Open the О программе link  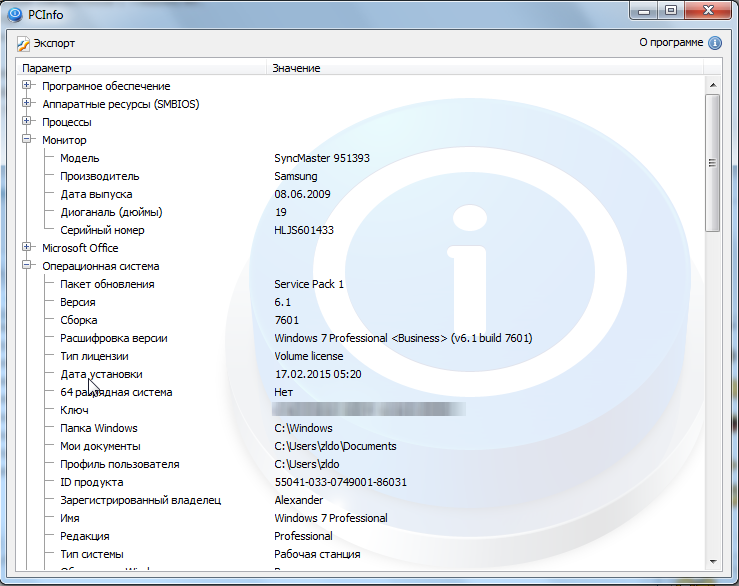[670, 43]
